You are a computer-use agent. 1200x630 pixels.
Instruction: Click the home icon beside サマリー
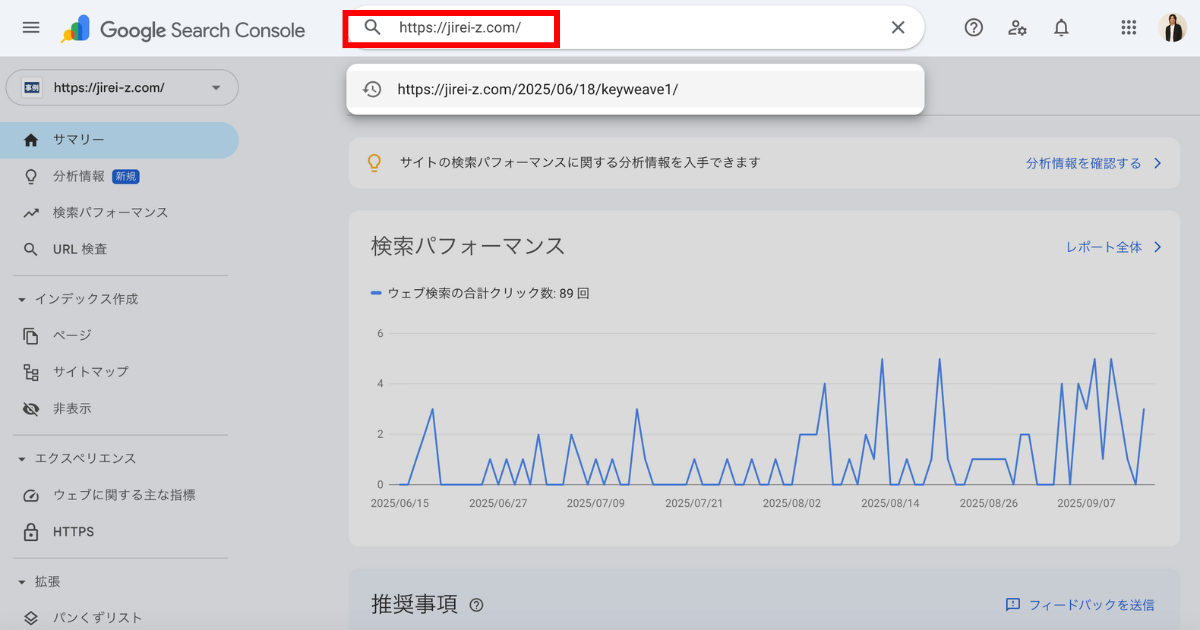(31, 140)
